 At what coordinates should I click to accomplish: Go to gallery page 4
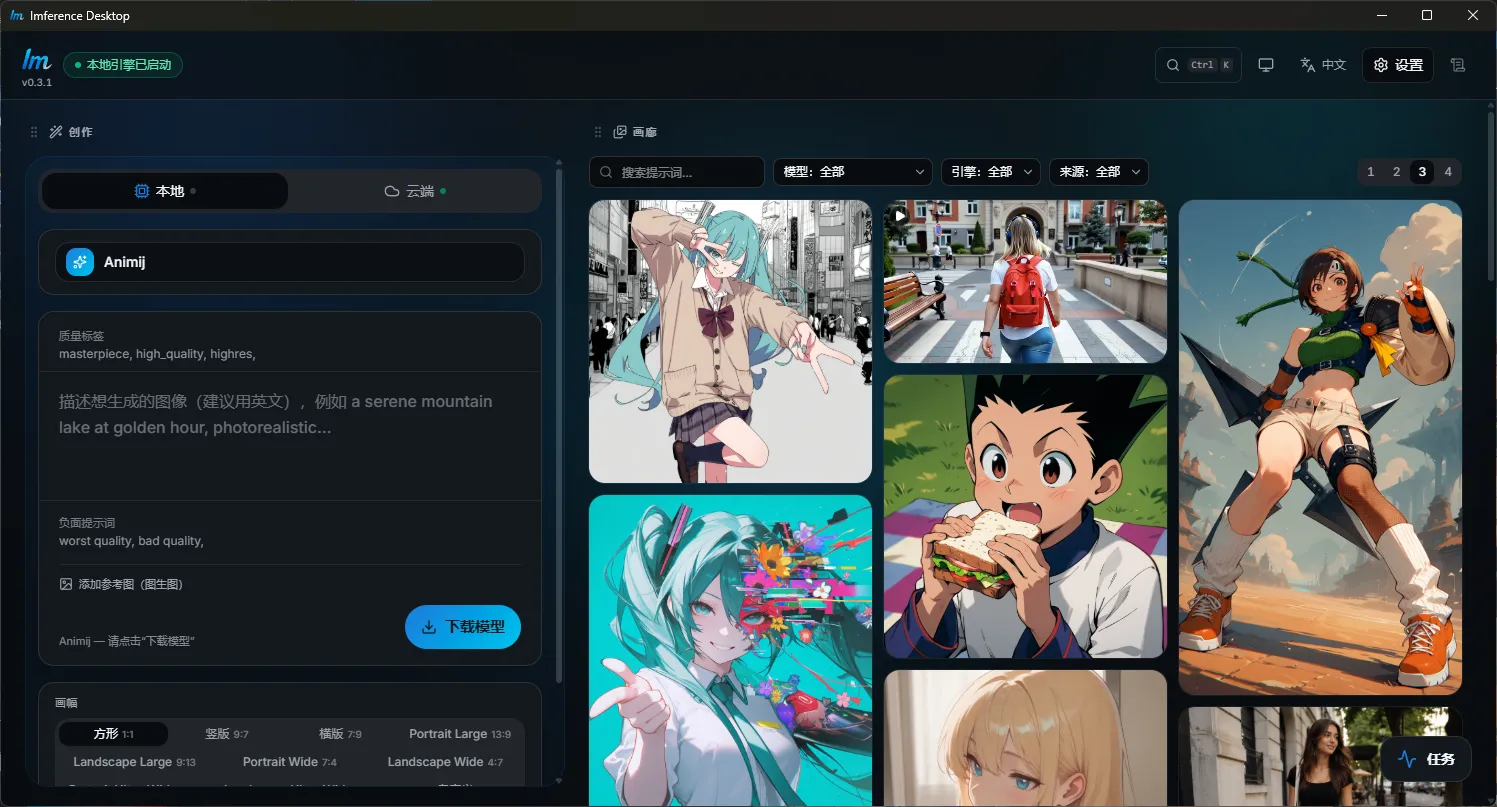pos(1448,172)
